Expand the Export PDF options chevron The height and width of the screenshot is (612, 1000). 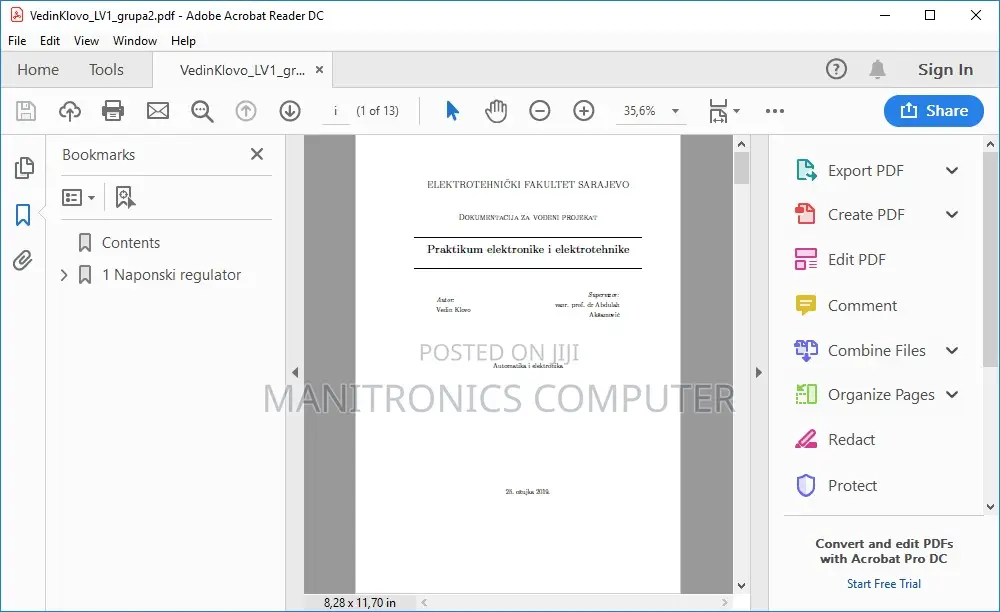coord(951,170)
